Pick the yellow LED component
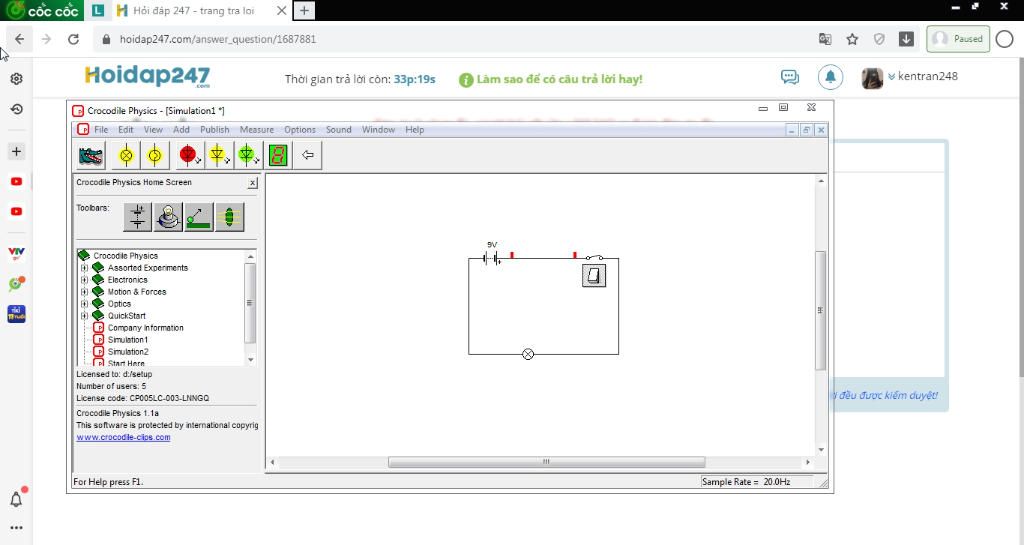 pyautogui.click(x=217, y=155)
